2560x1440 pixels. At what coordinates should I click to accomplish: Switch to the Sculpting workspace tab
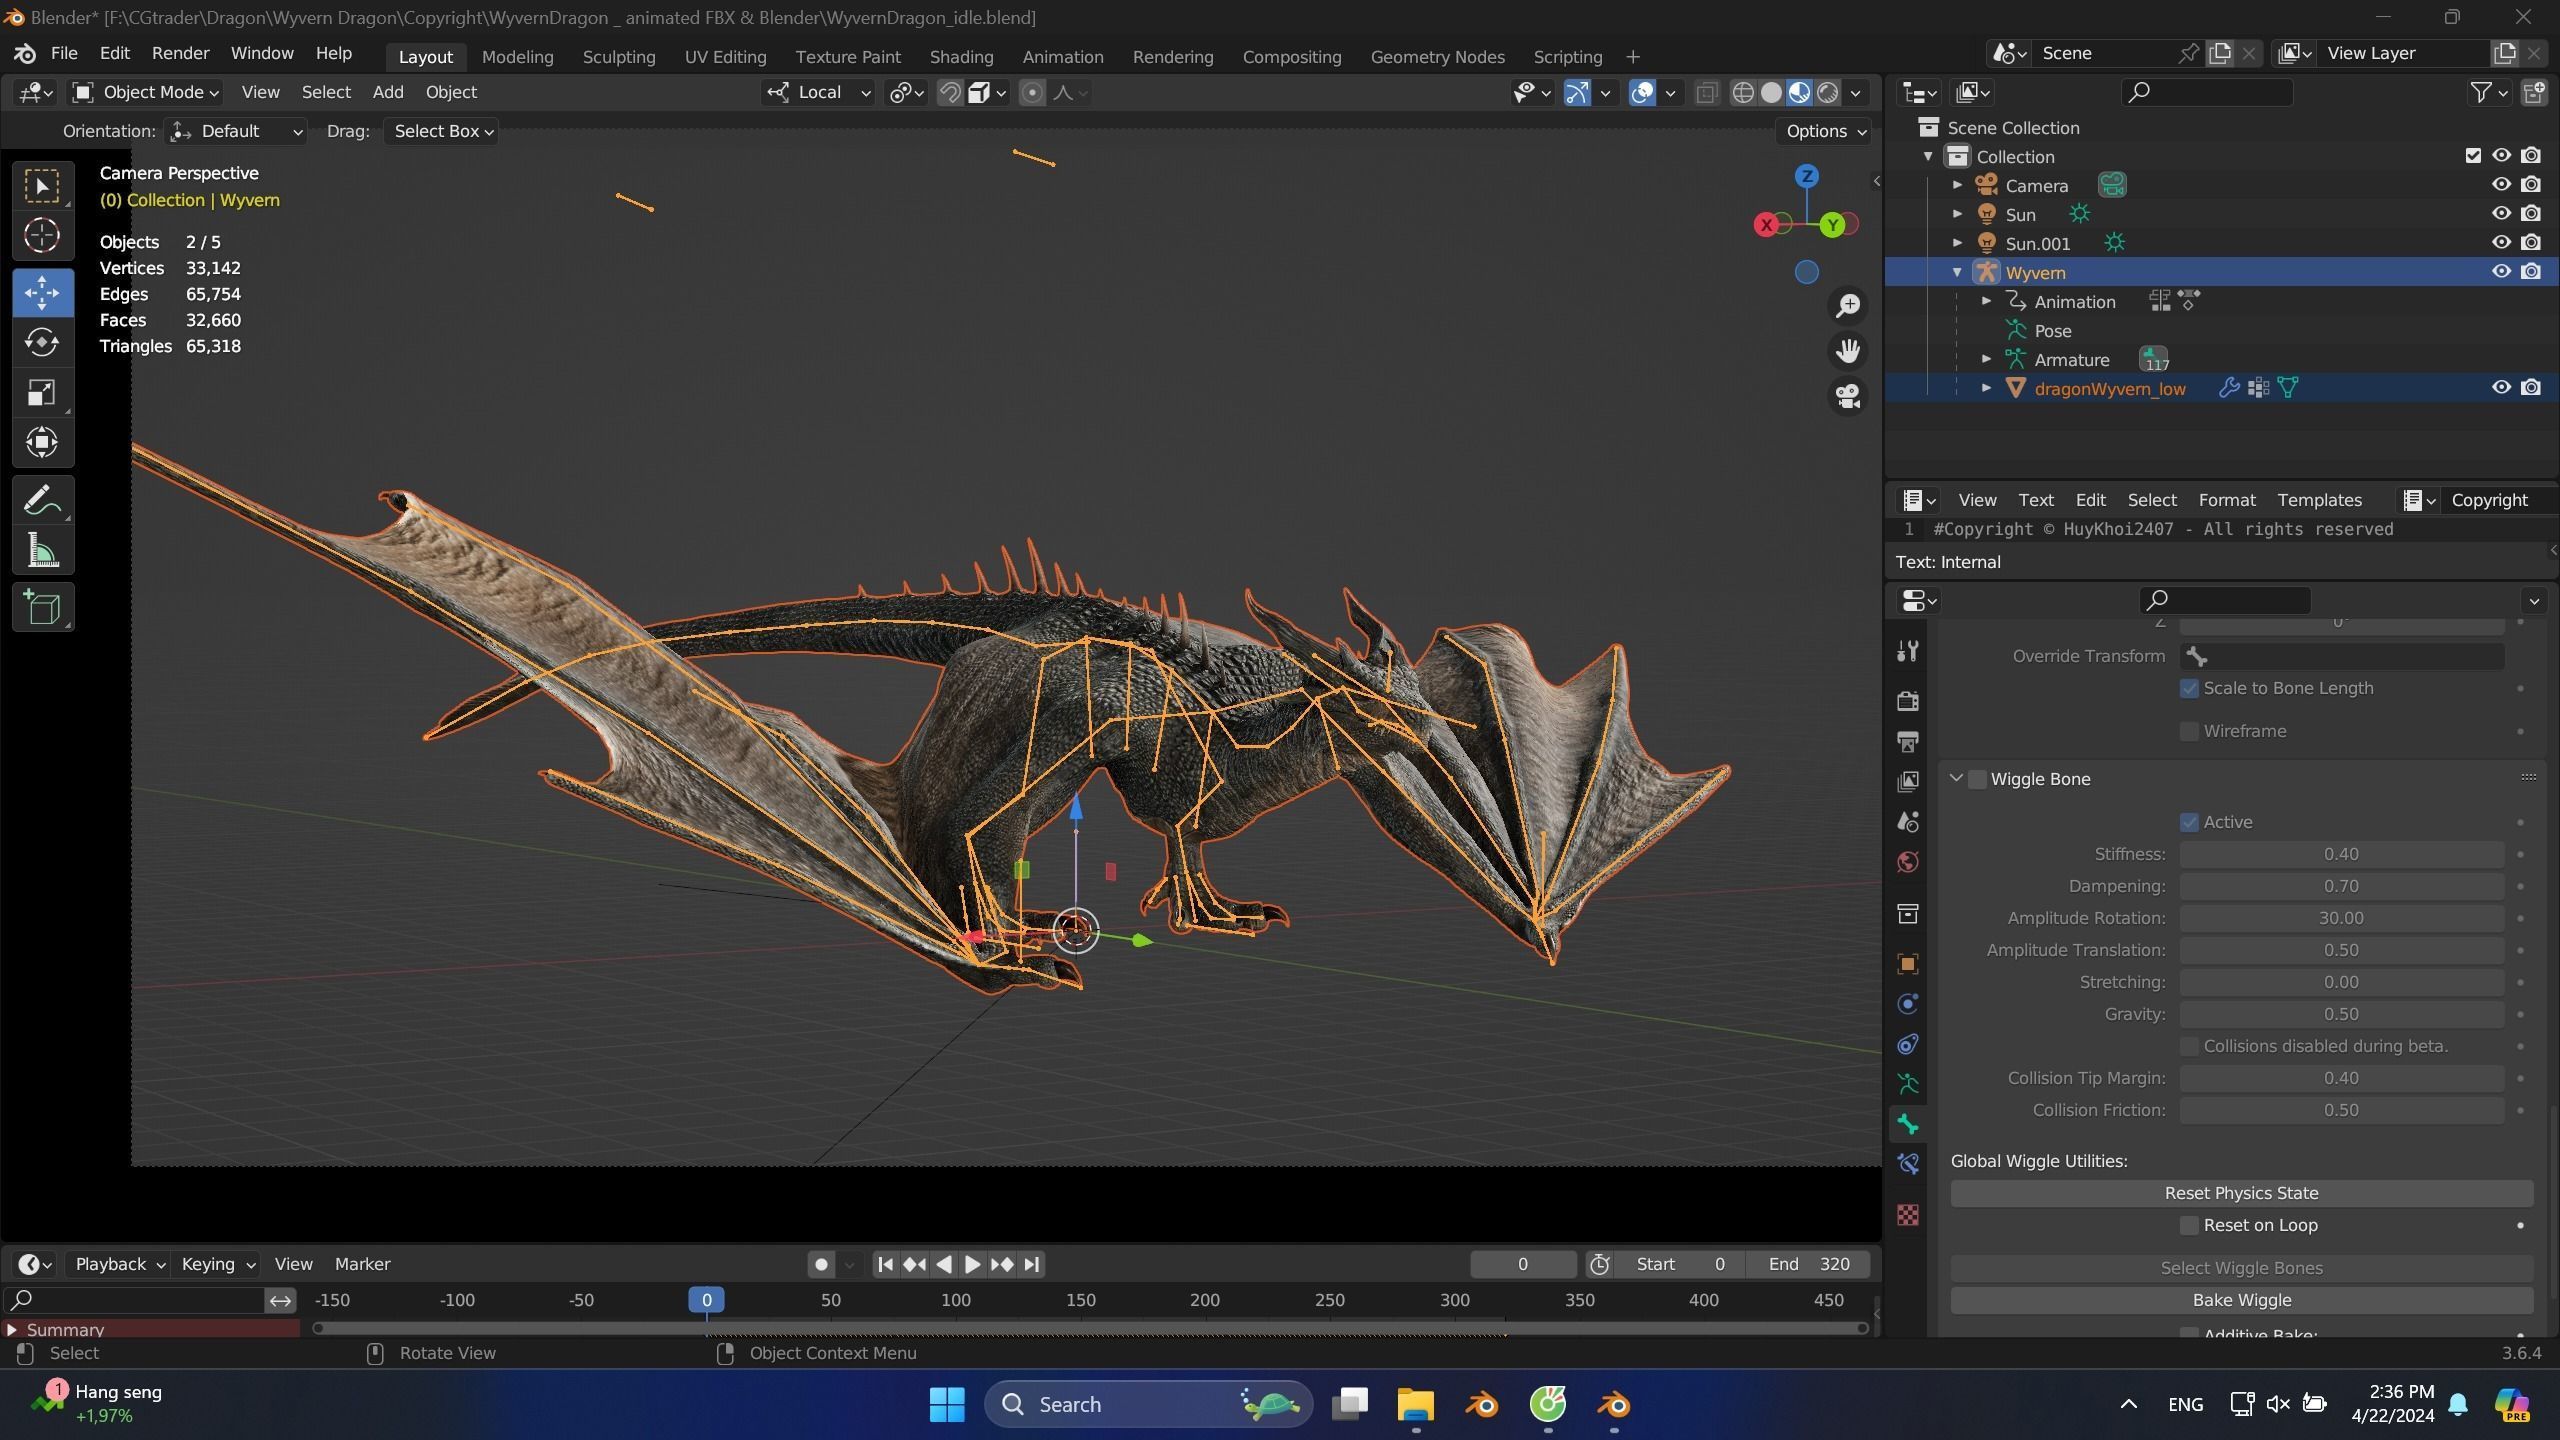(619, 57)
